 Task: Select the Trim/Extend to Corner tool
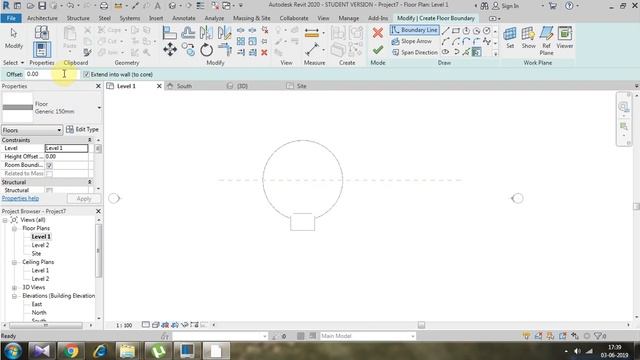[x=224, y=50]
